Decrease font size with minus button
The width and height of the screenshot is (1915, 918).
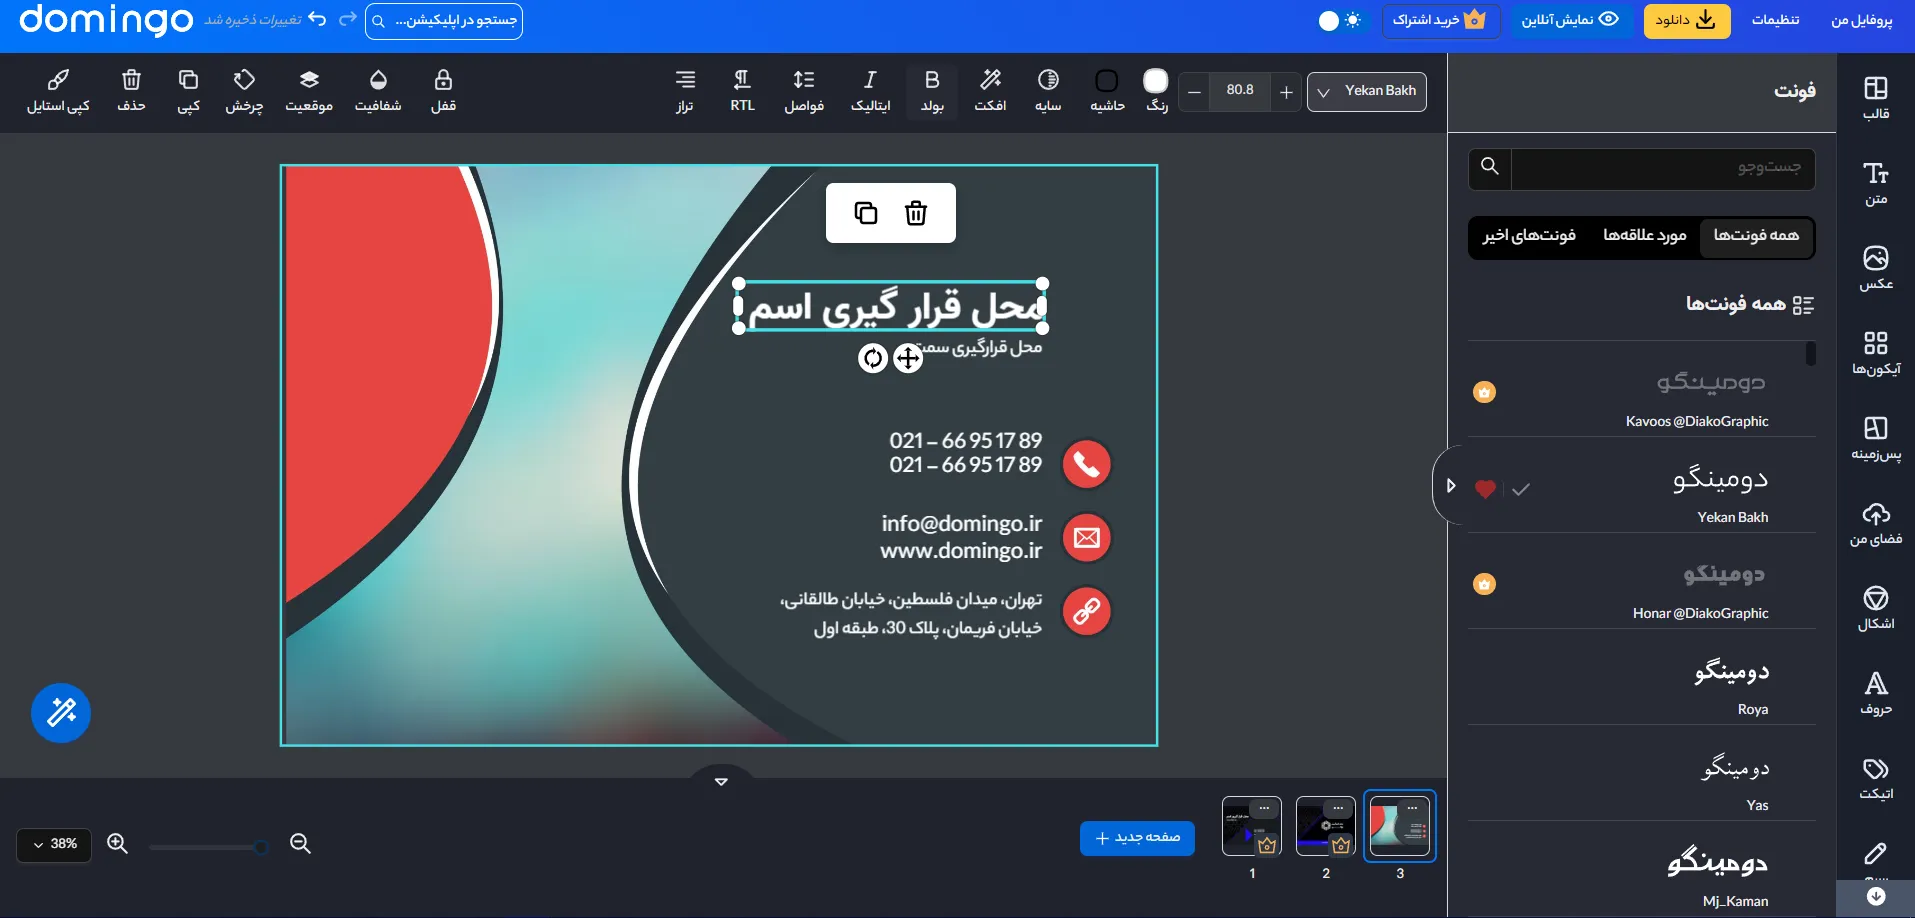[x=1194, y=92]
